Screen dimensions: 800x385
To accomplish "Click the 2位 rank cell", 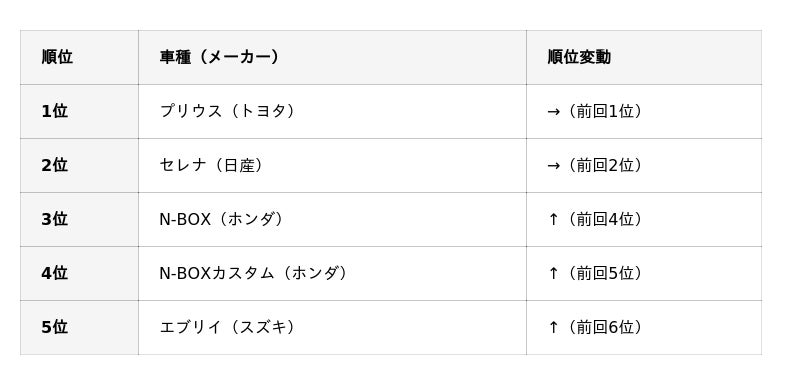I will pos(79,165).
